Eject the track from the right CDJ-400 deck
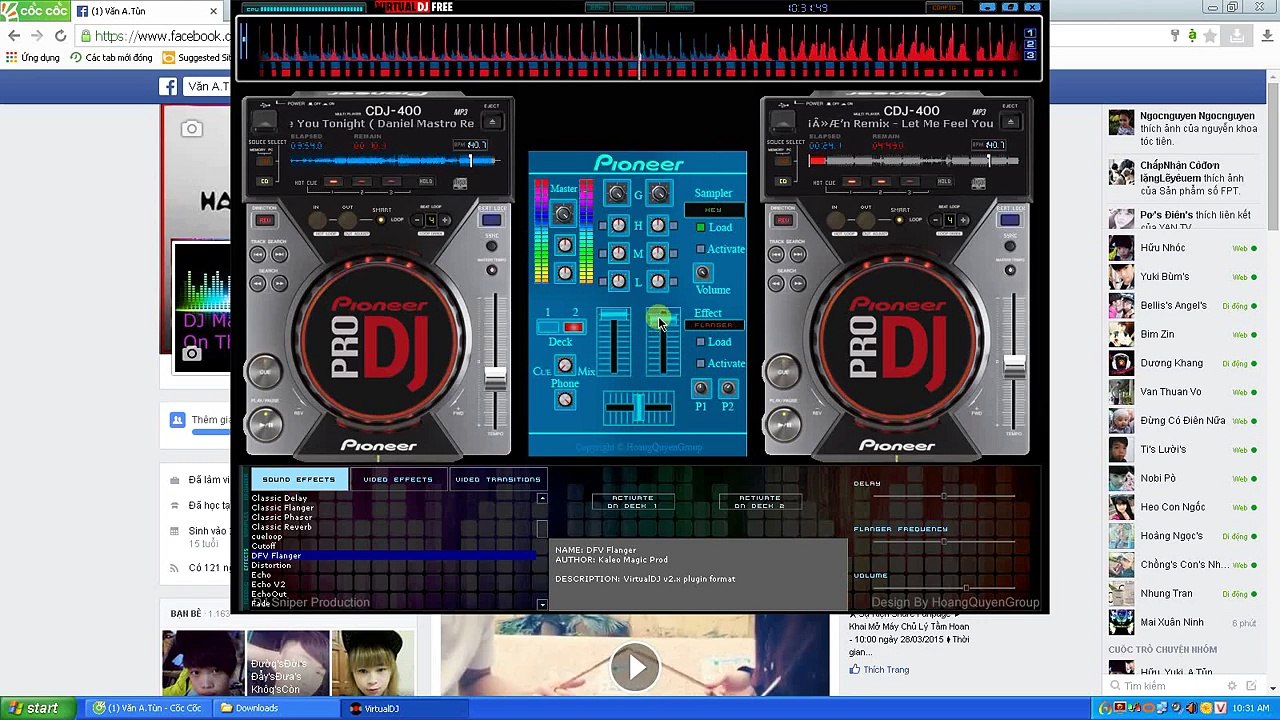The width and height of the screenshot is (1280, 720). click(1010, 121)
